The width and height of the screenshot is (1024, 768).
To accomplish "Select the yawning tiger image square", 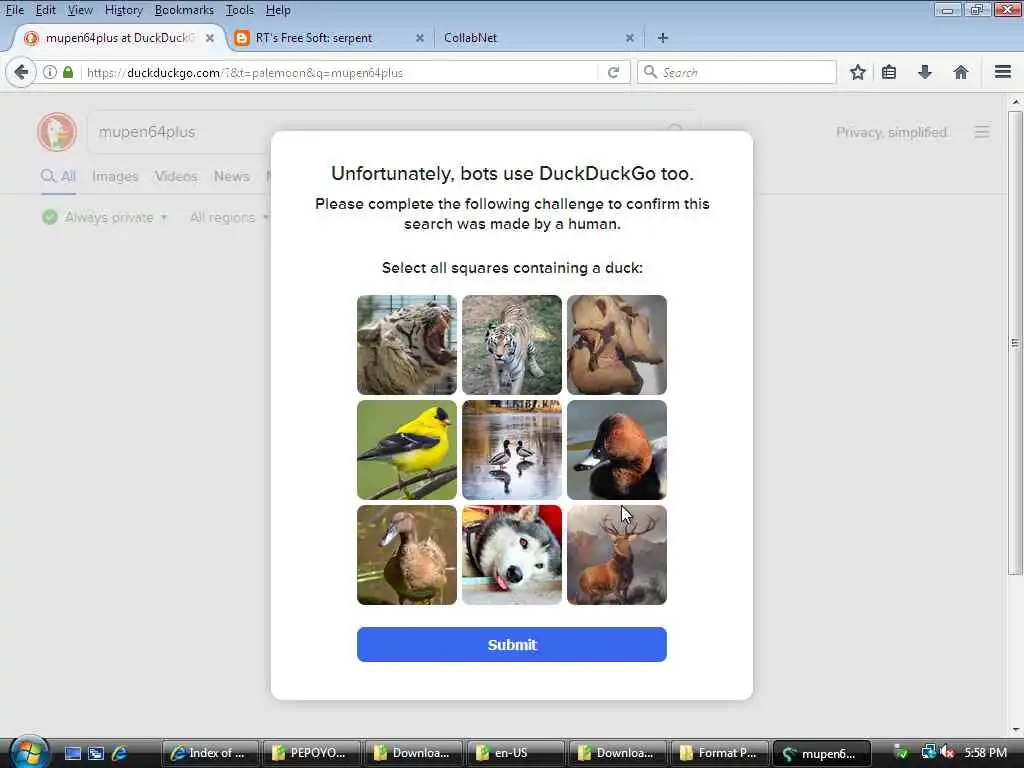I will pos(407,345).
